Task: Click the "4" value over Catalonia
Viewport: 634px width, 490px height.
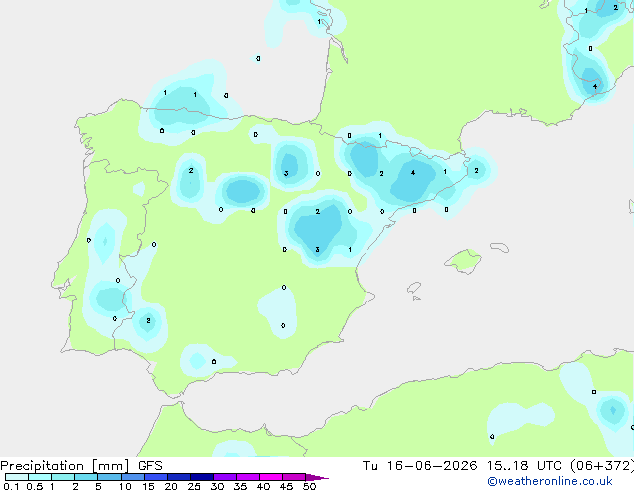Action: (x=413, y=173)
